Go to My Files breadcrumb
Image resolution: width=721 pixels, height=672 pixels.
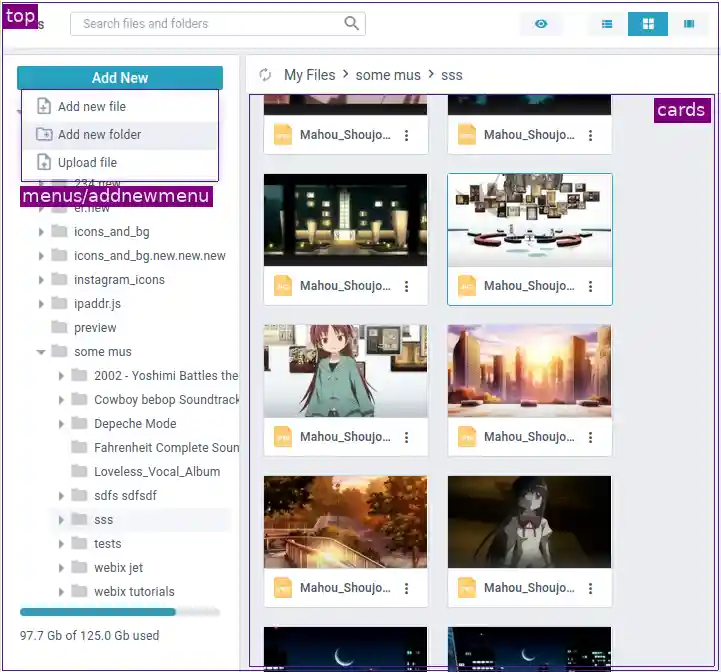pos(309,75)
